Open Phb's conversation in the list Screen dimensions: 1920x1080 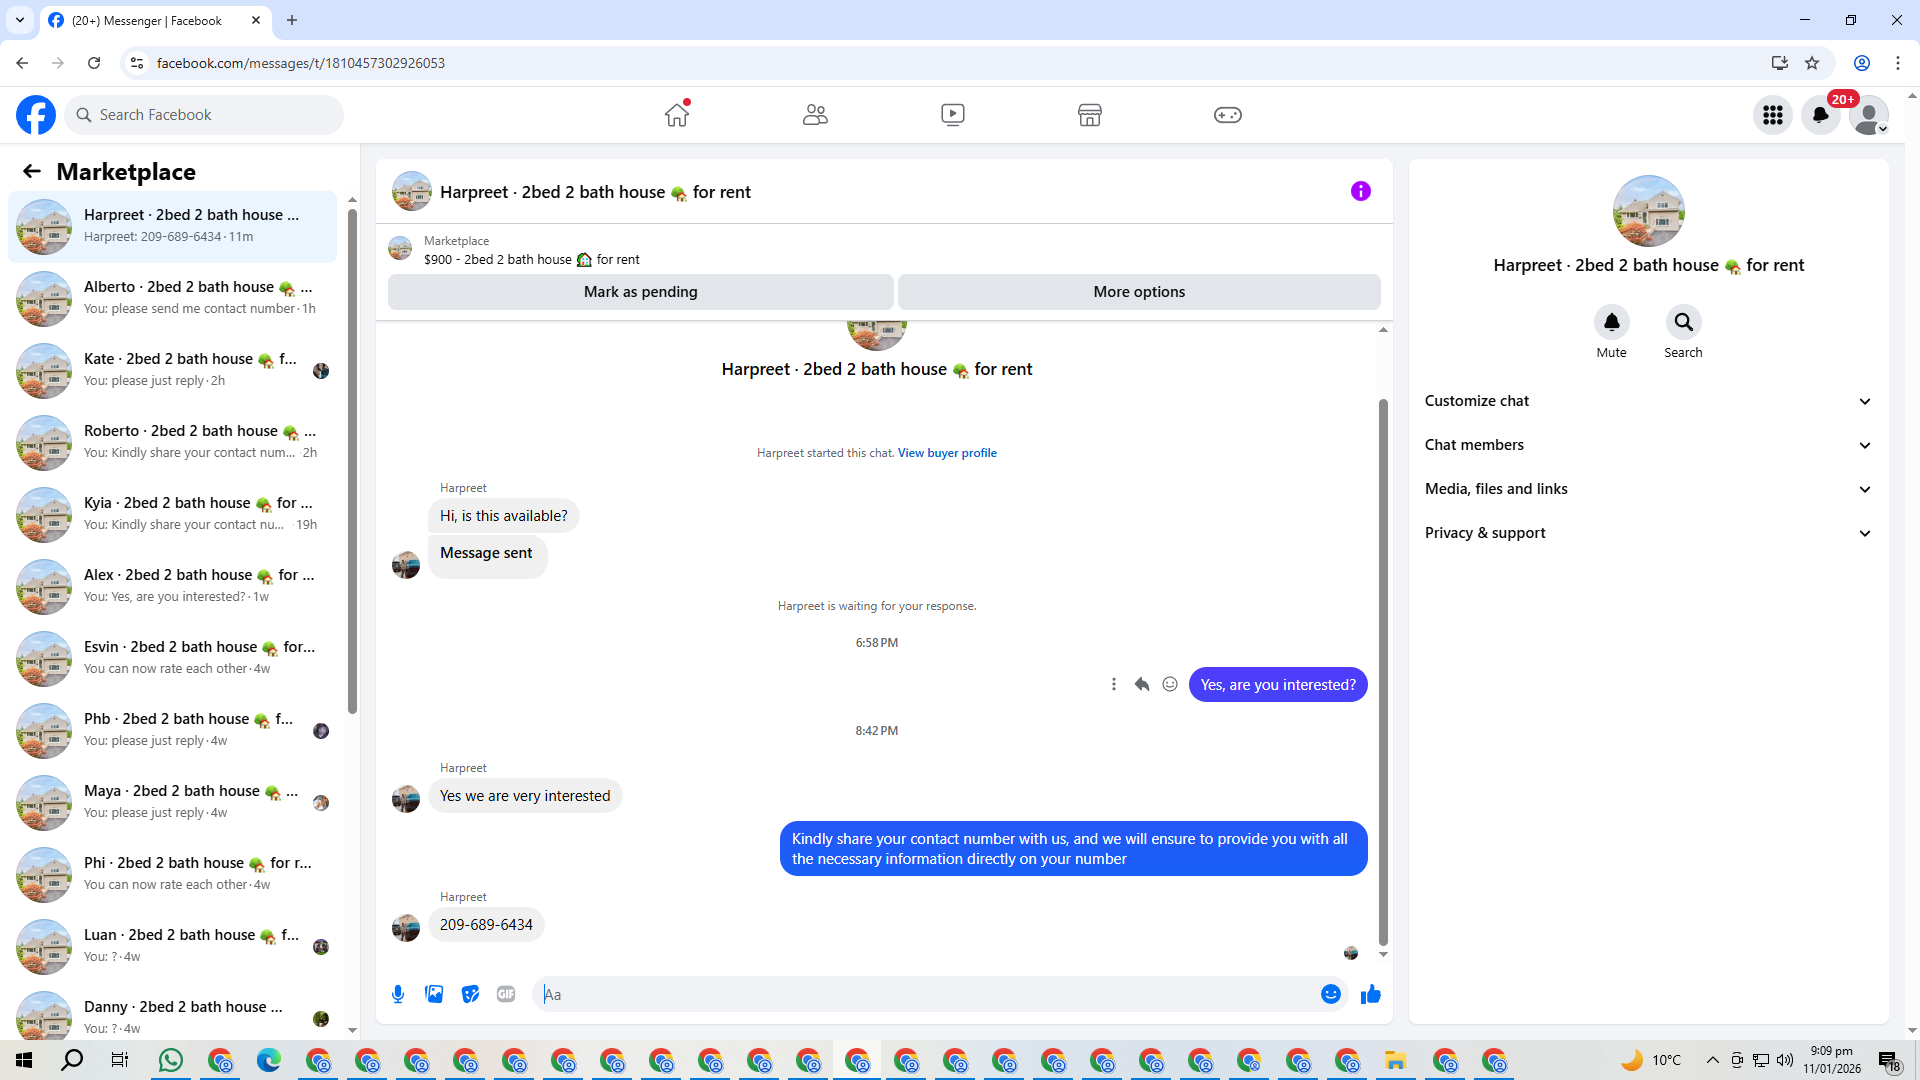coord(173,731)
